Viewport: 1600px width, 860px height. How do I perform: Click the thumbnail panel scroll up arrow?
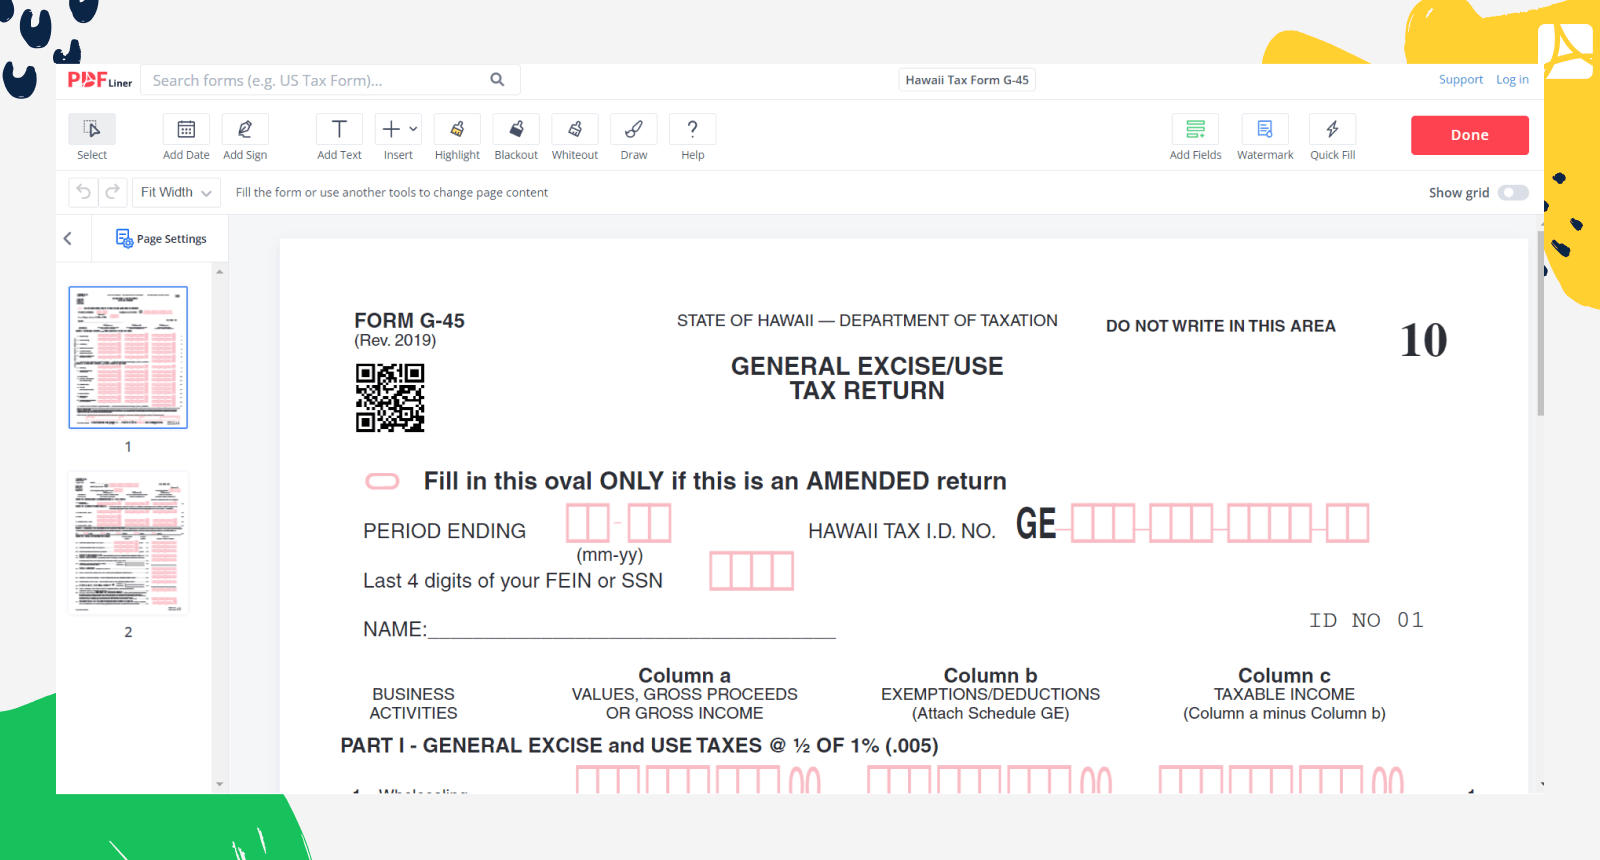point(220,272)
